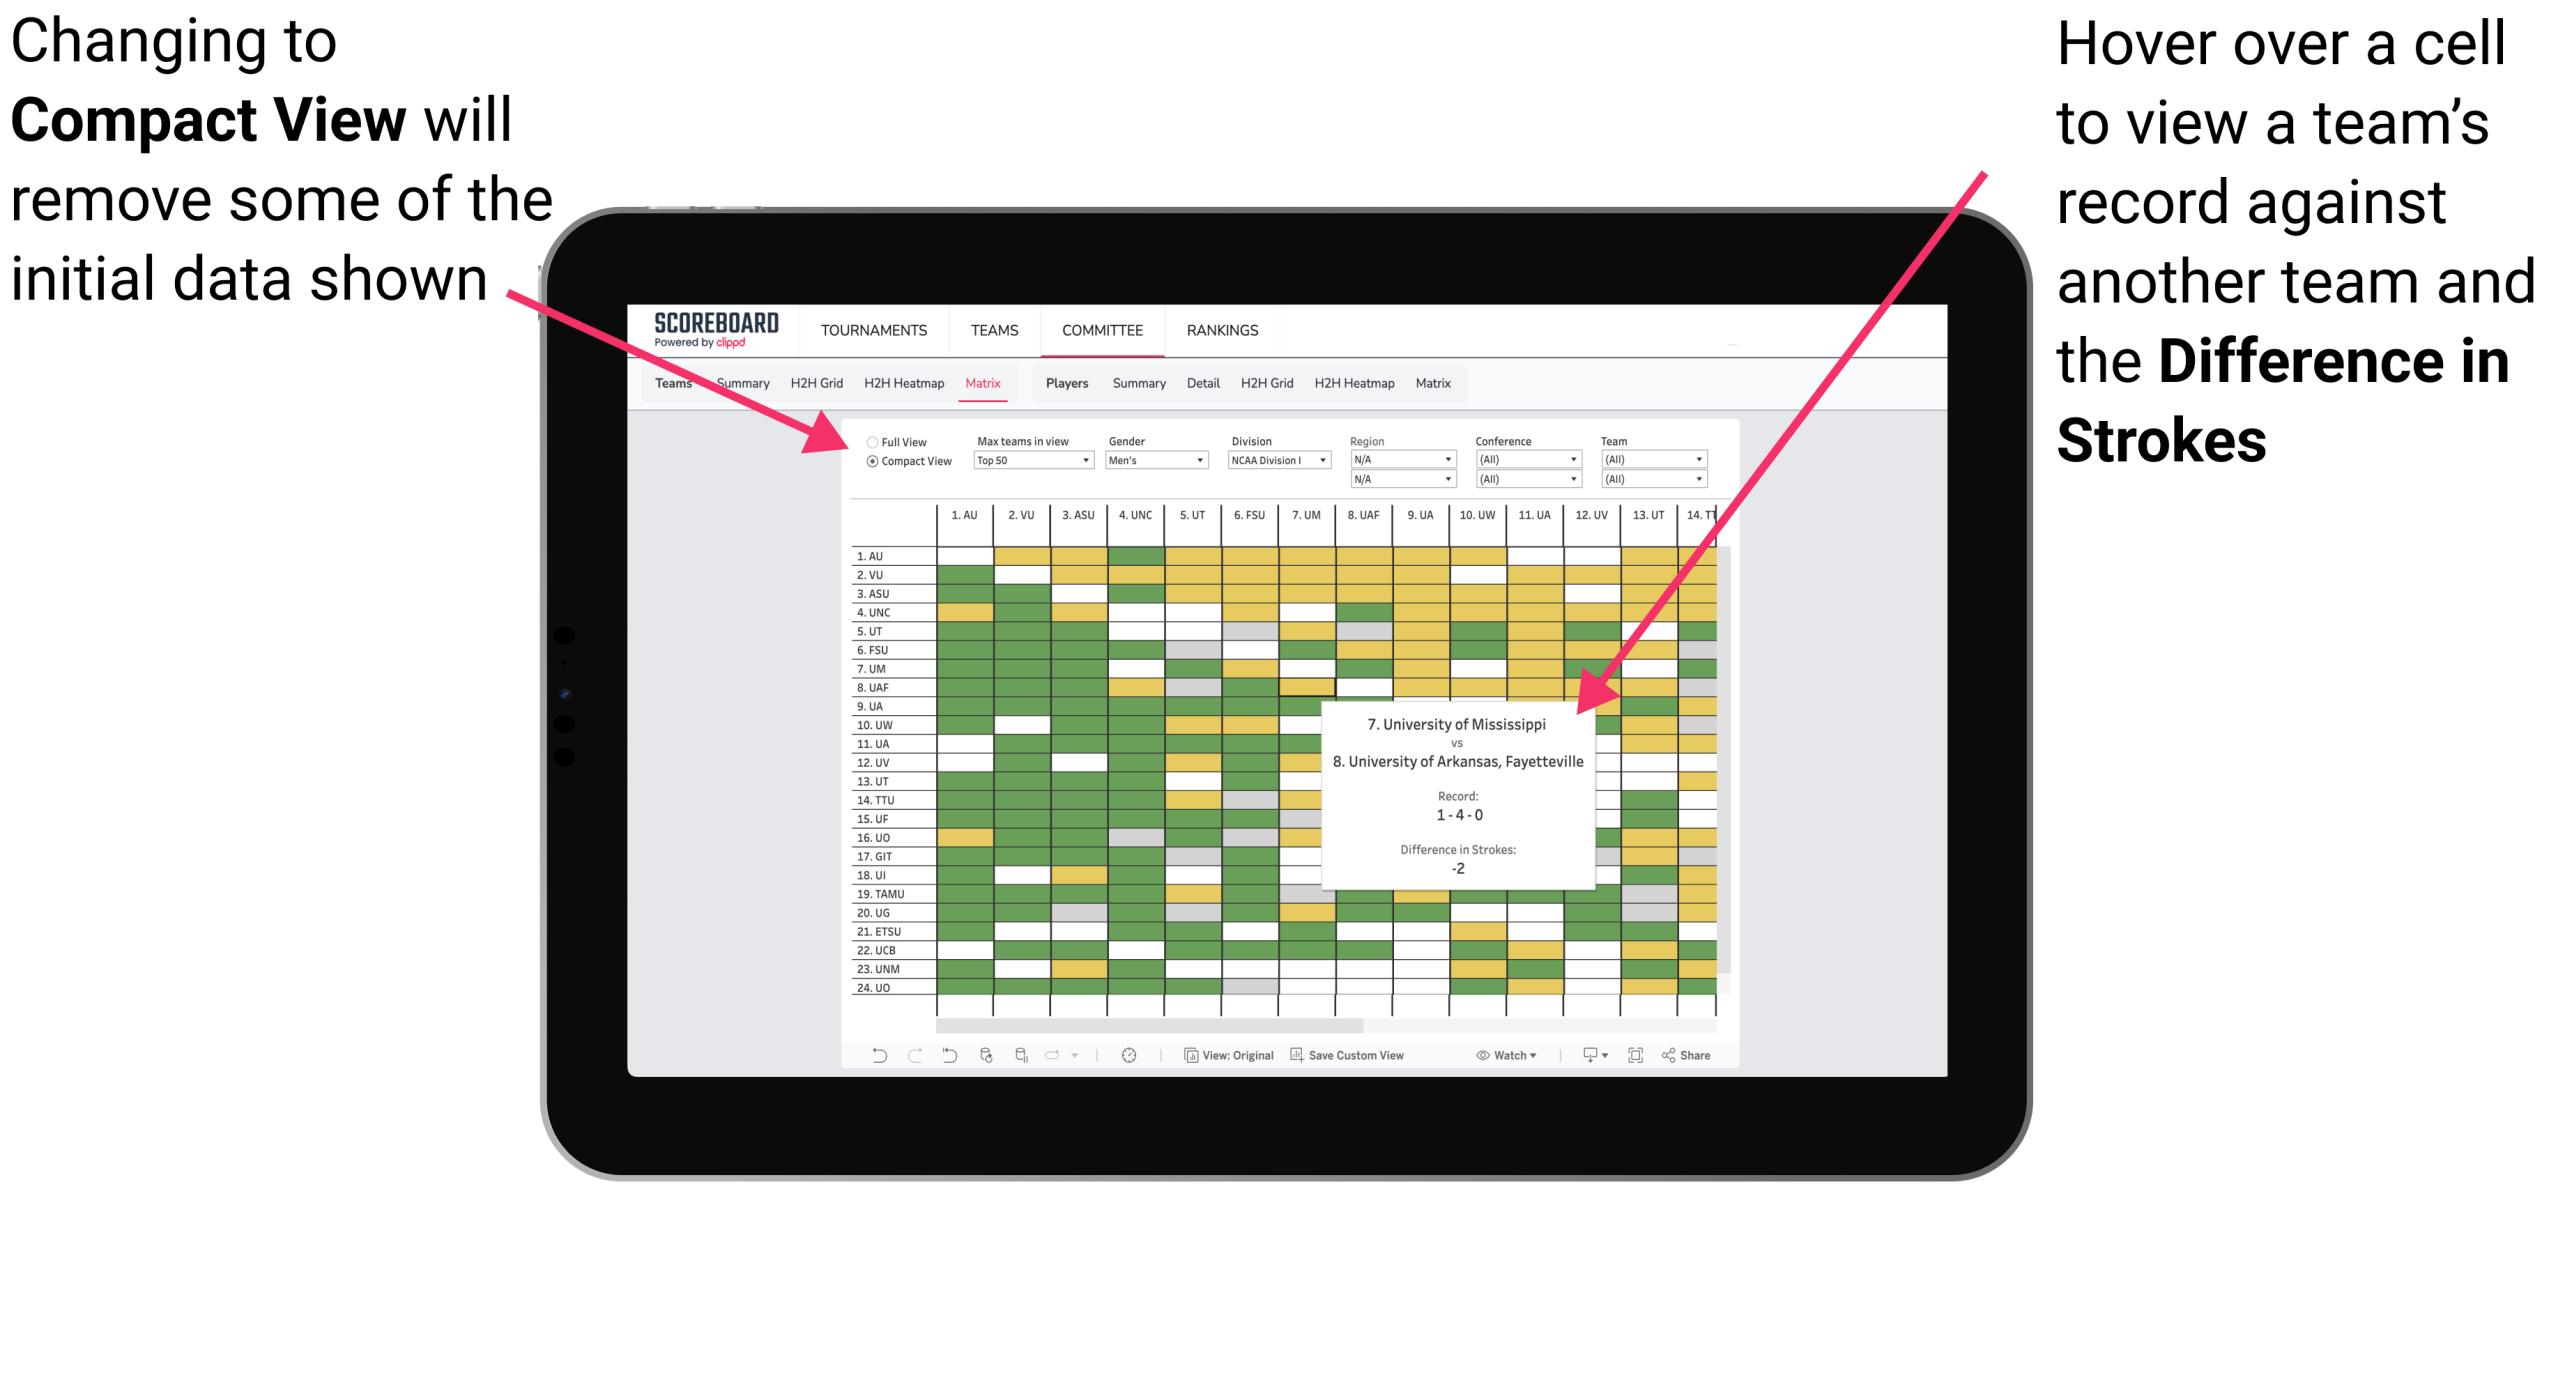
Task: Select Full View radio button
Action: pyautogui.click(x=865, y=438)
